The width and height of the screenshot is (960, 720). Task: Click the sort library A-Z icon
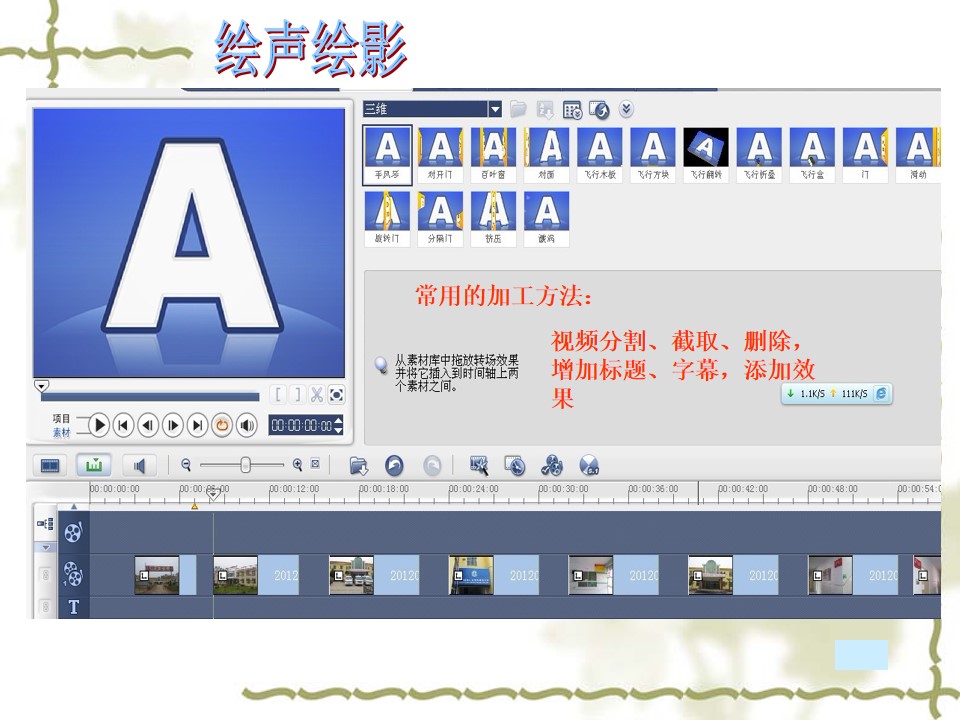click(544, 110)
